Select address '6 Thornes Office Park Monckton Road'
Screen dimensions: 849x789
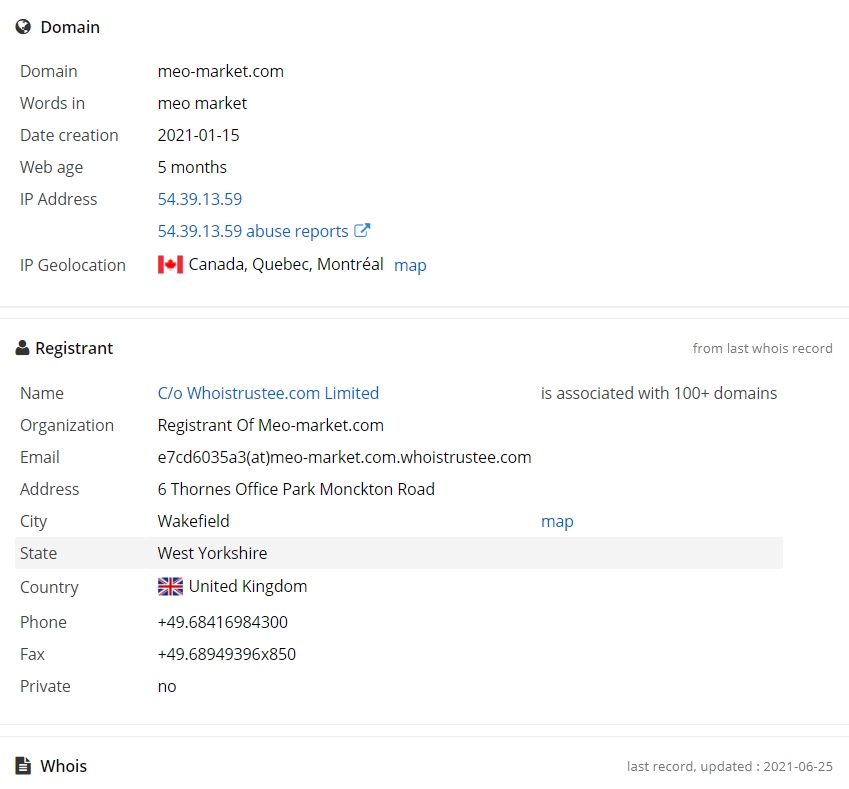click(x=296, y=489)
